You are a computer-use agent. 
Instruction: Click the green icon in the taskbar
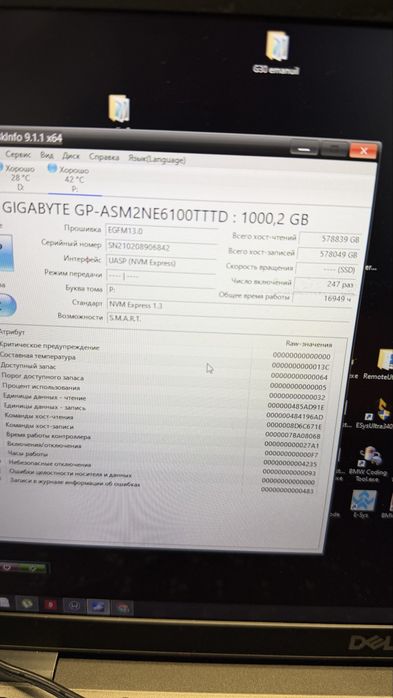27,604
